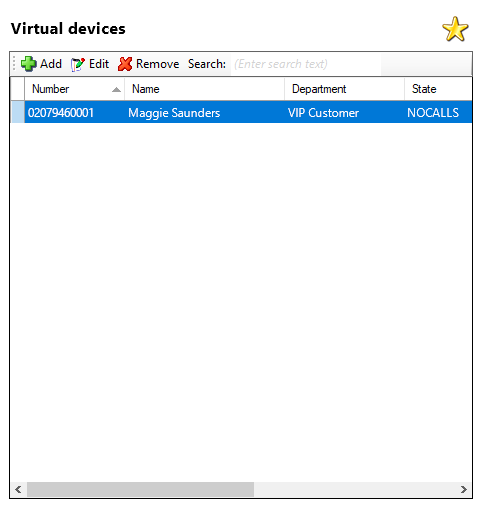The width and height of the screenshot is (480, 508).
Task: Click the Edit pencil icon
Action: (78, 64)
